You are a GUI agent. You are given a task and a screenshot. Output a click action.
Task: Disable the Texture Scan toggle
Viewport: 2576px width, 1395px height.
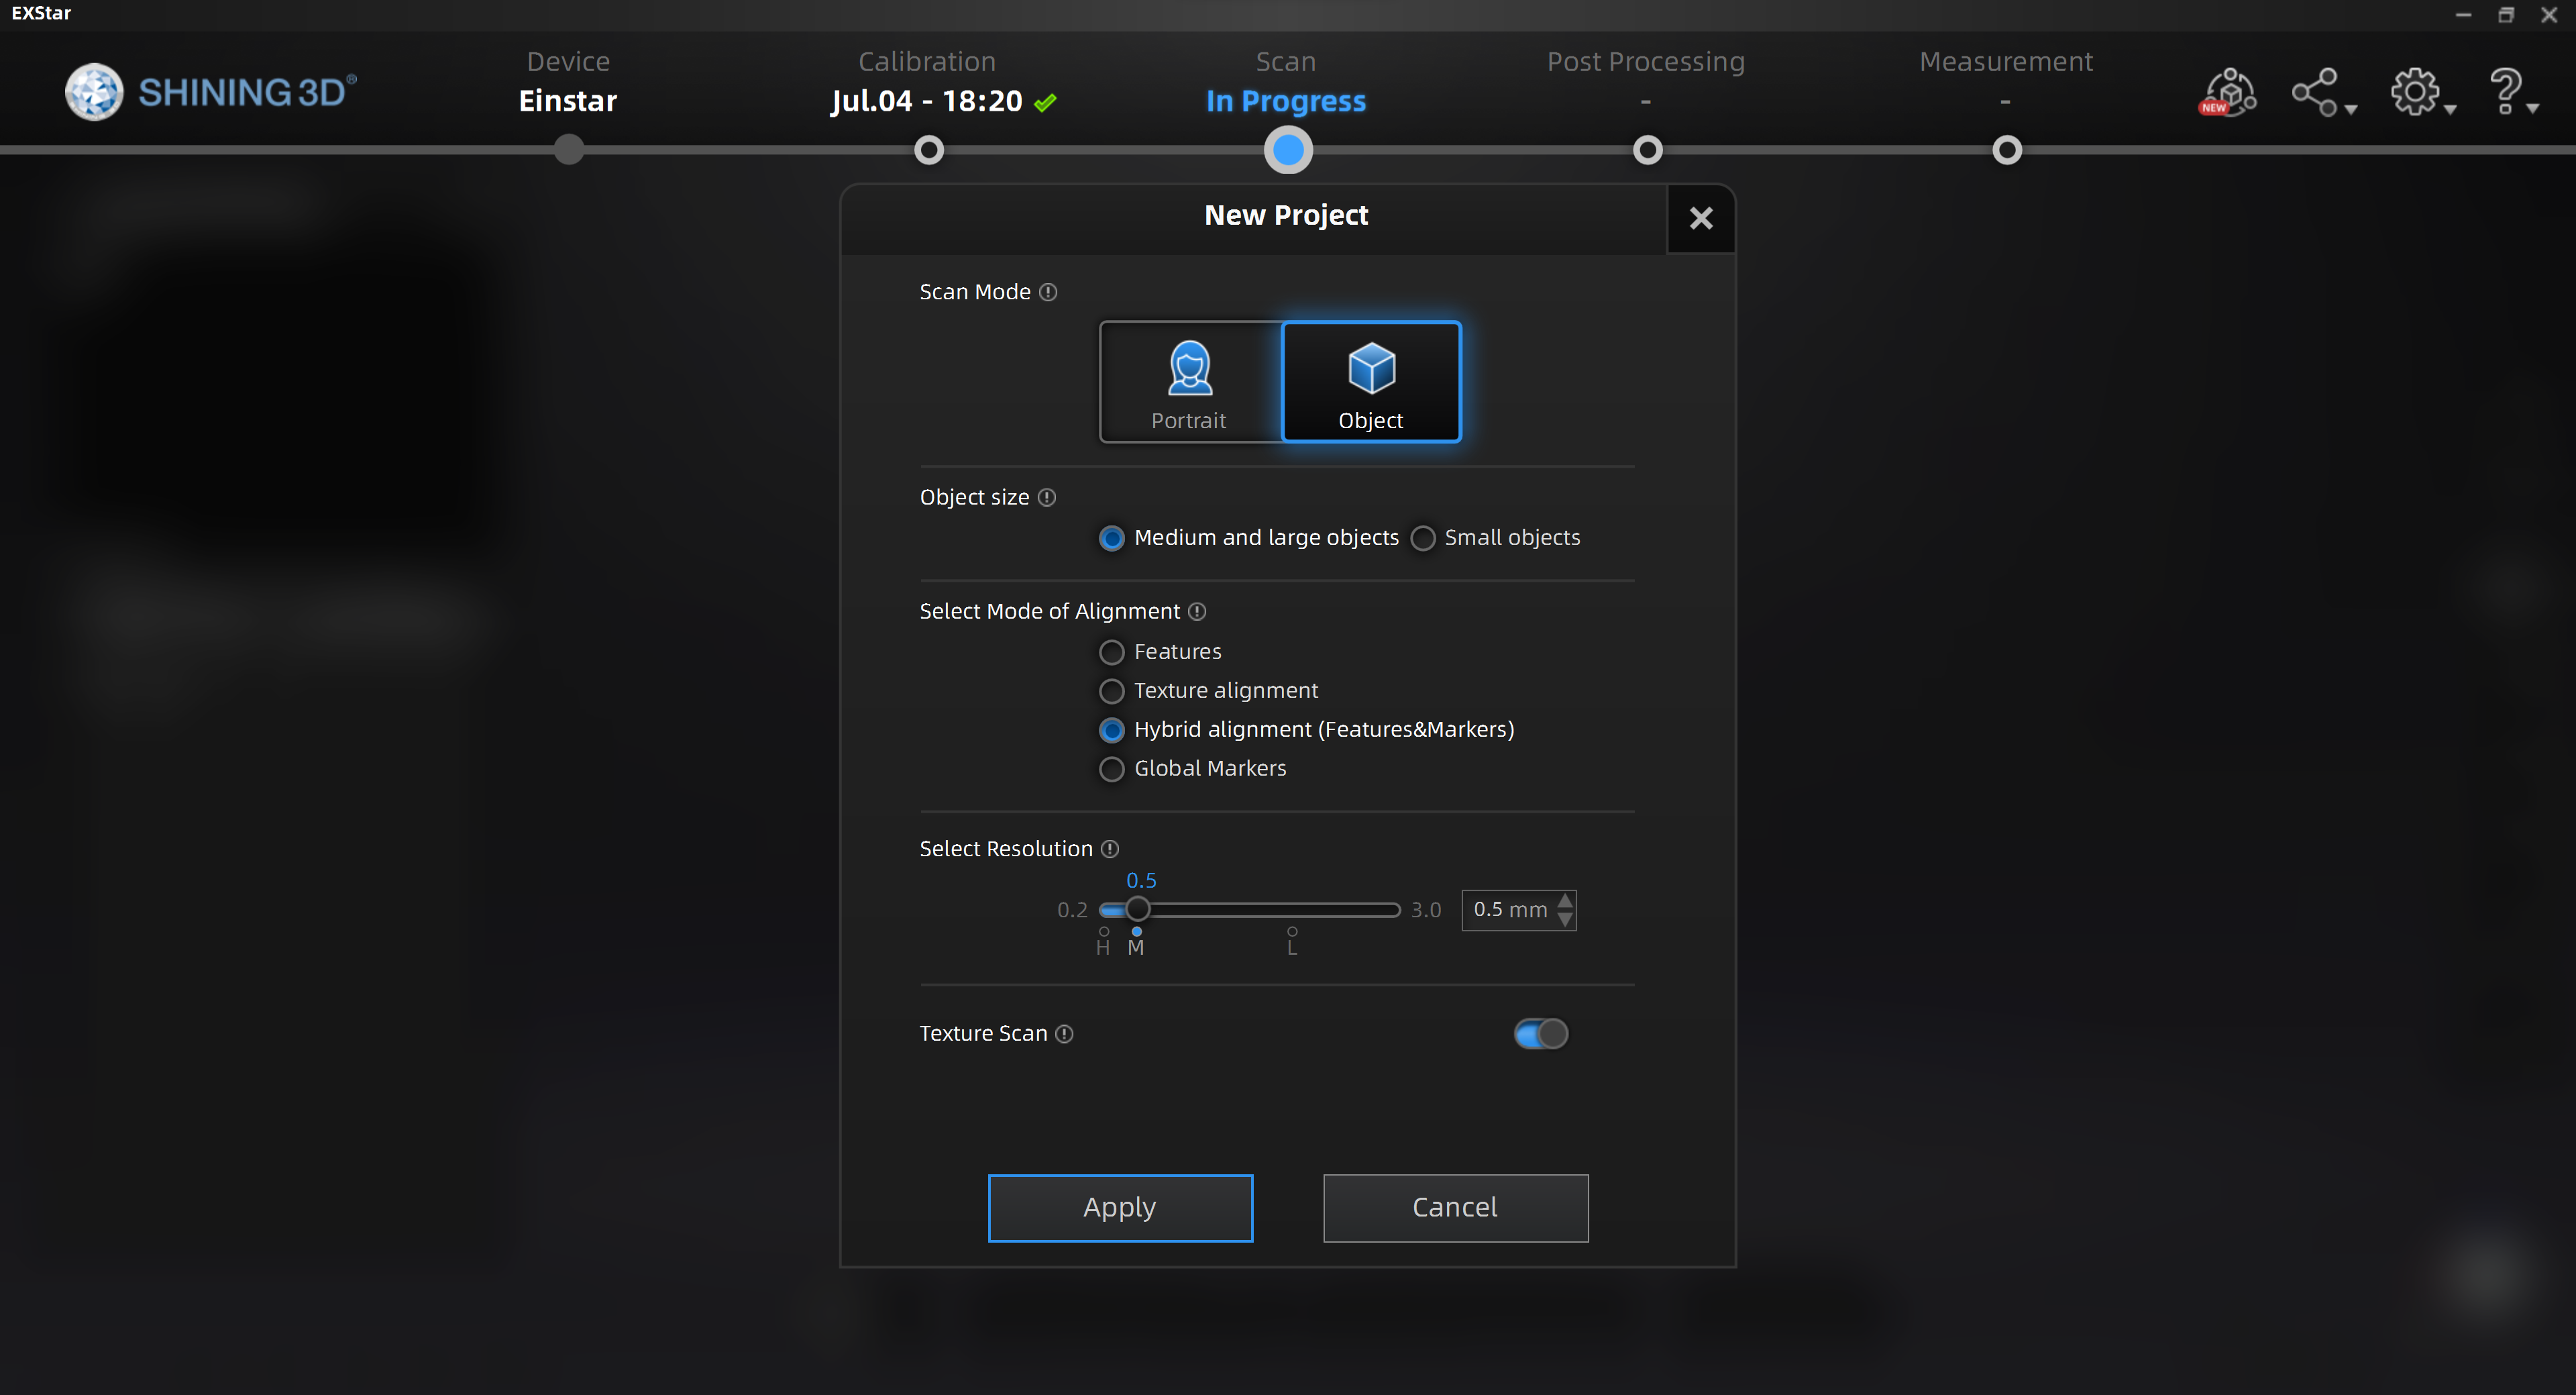pos(1540,1034)
